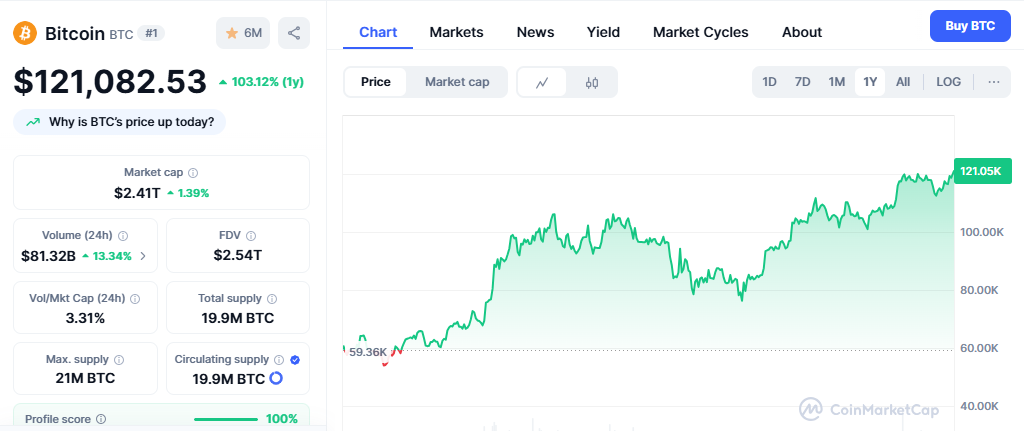Open the News tab
Viewport: 1024px width, 431px height.
536,32
